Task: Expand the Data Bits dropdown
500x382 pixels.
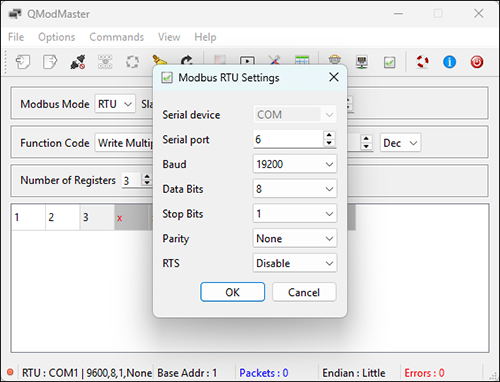Action: (x=295, y=189)
